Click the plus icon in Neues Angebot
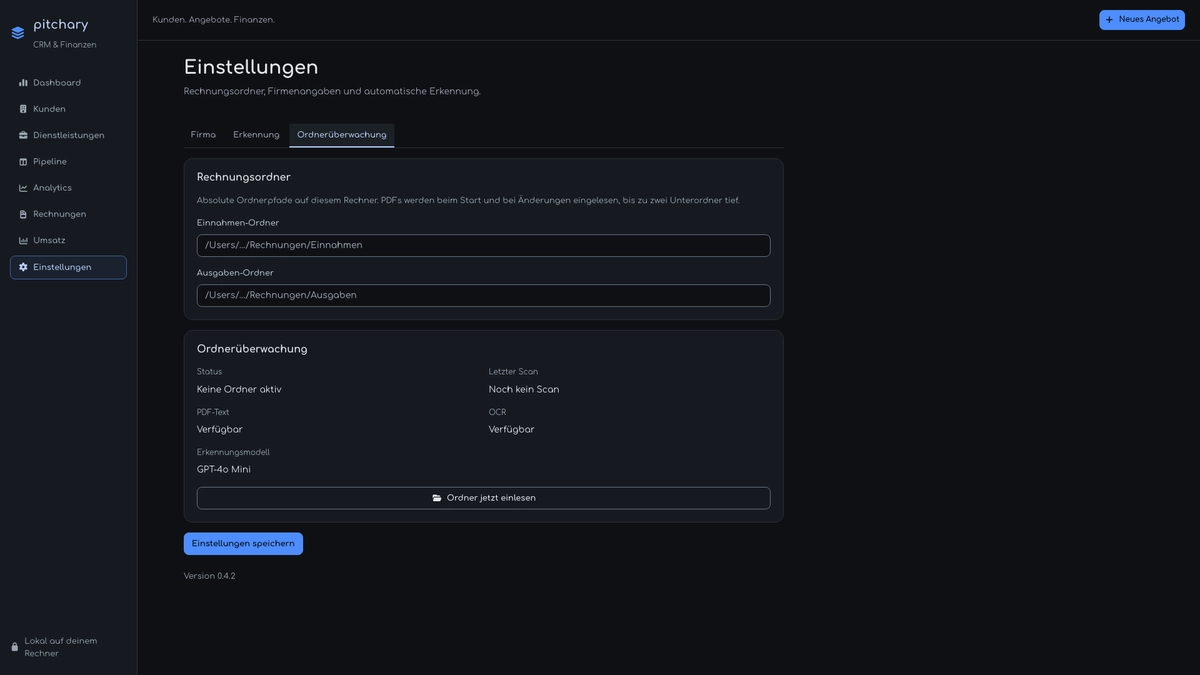Image resolution: width=1200 pixels, height=675 pixels. point(1109,20)
